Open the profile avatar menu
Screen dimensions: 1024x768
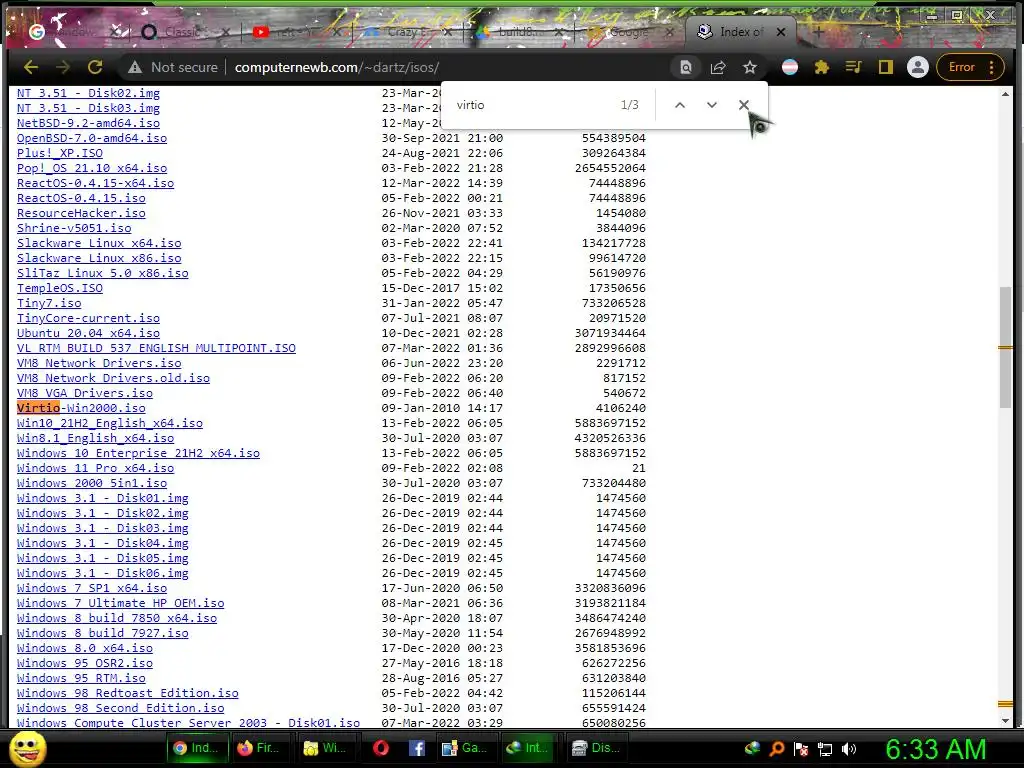[x=918, y=67]
